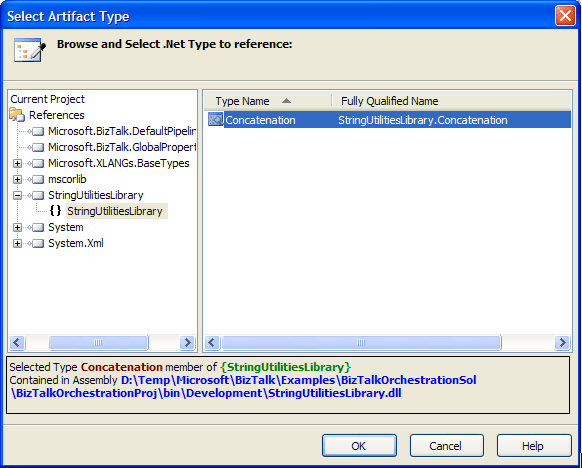The image size is (582, 468).
Task: Select the StringUtilitiesLibrary namespace item
Action: coord(117,211)
